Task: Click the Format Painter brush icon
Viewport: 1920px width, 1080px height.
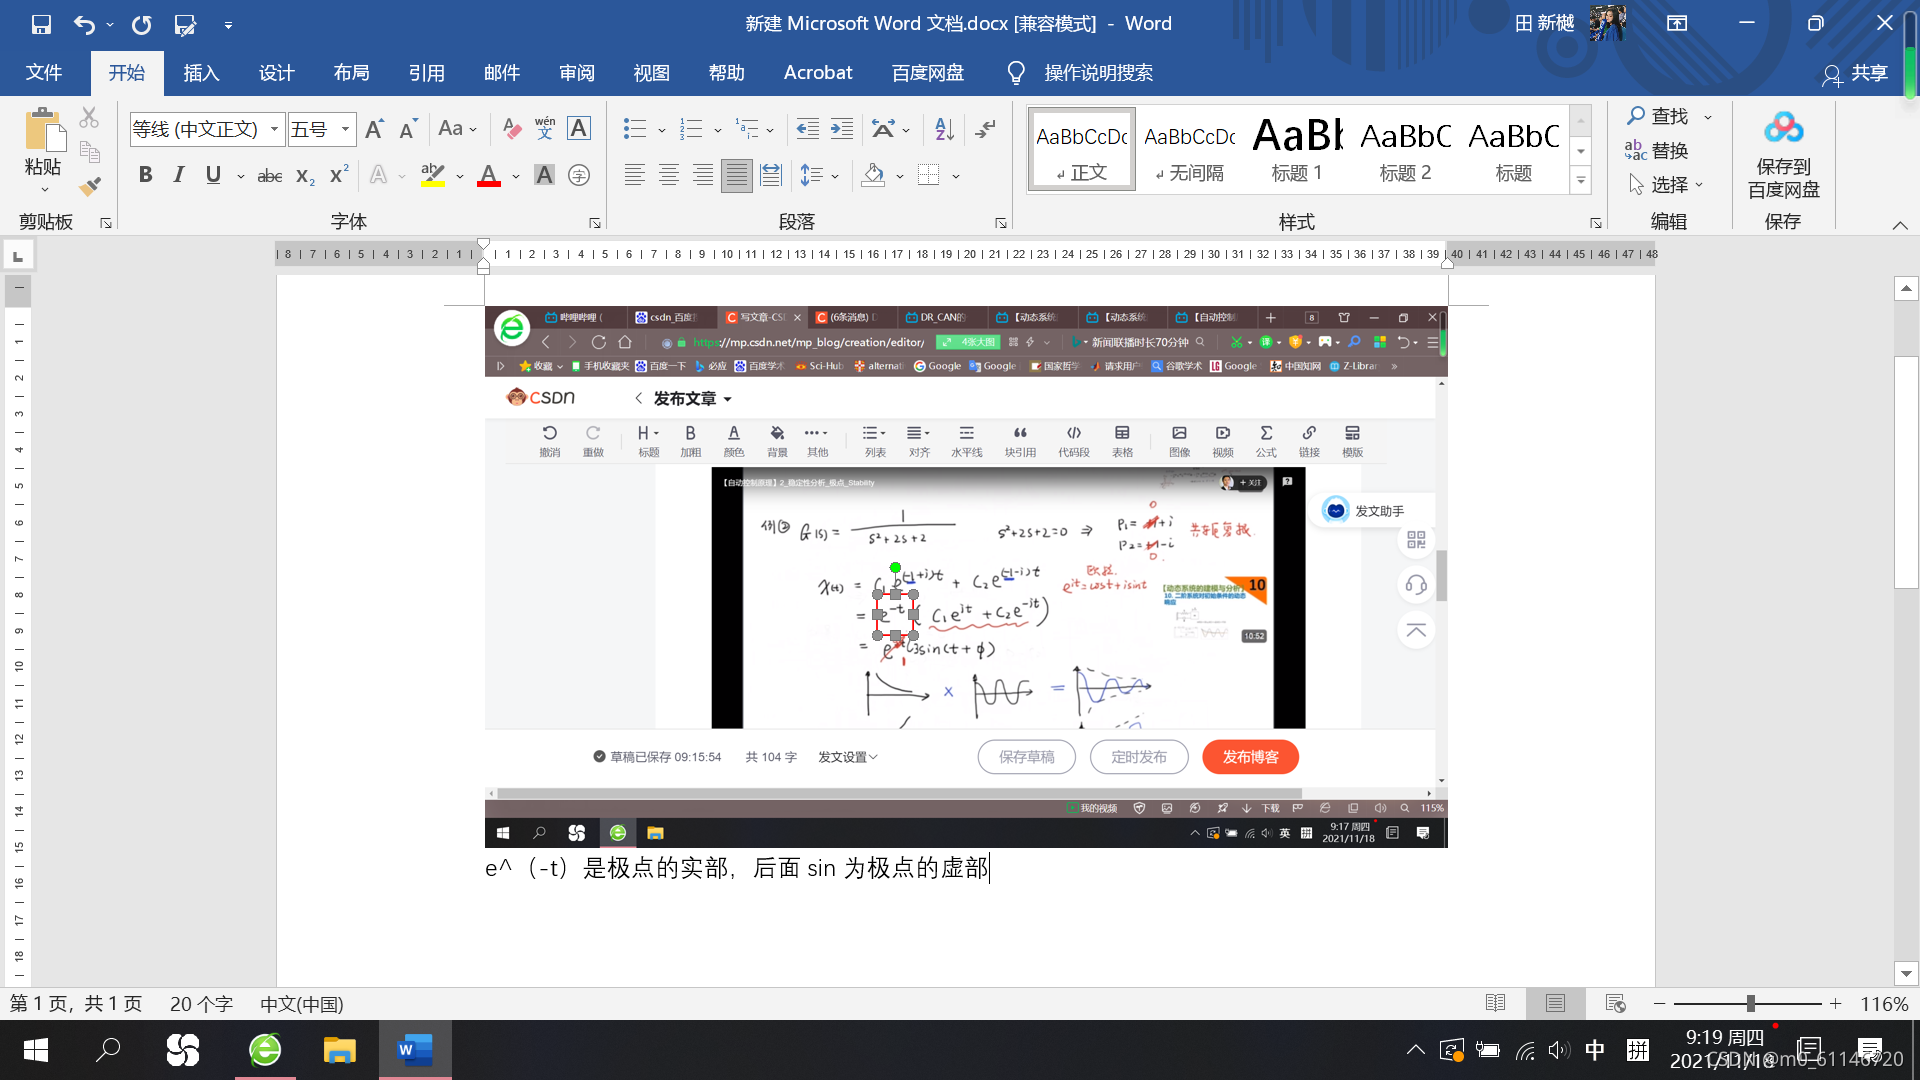Action: coord(90,186)
